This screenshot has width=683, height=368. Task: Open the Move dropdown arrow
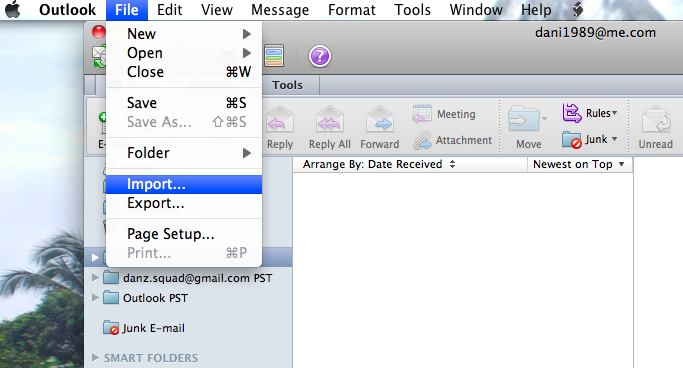[x=544, y=118]
